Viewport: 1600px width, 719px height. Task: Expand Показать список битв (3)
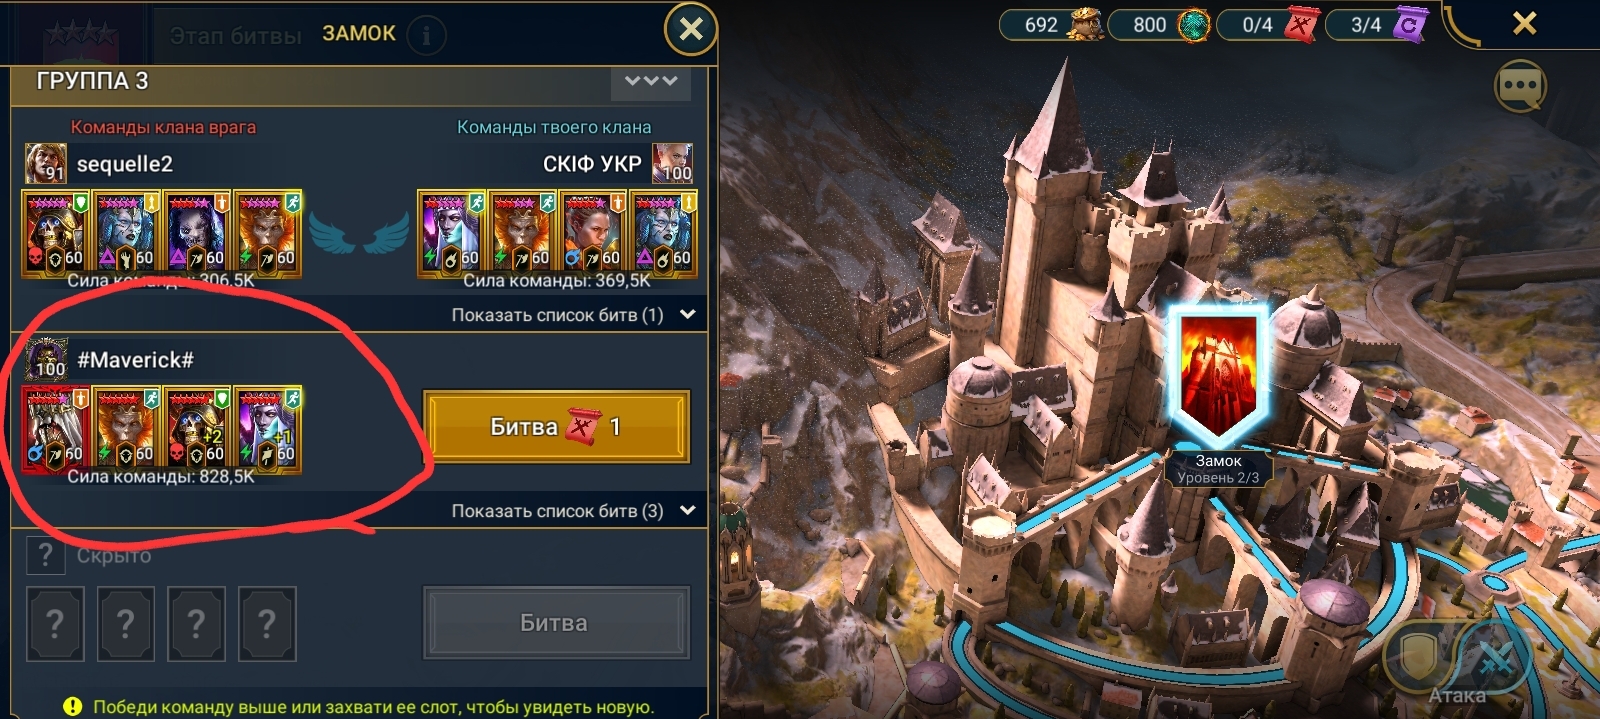coord(572,510)
